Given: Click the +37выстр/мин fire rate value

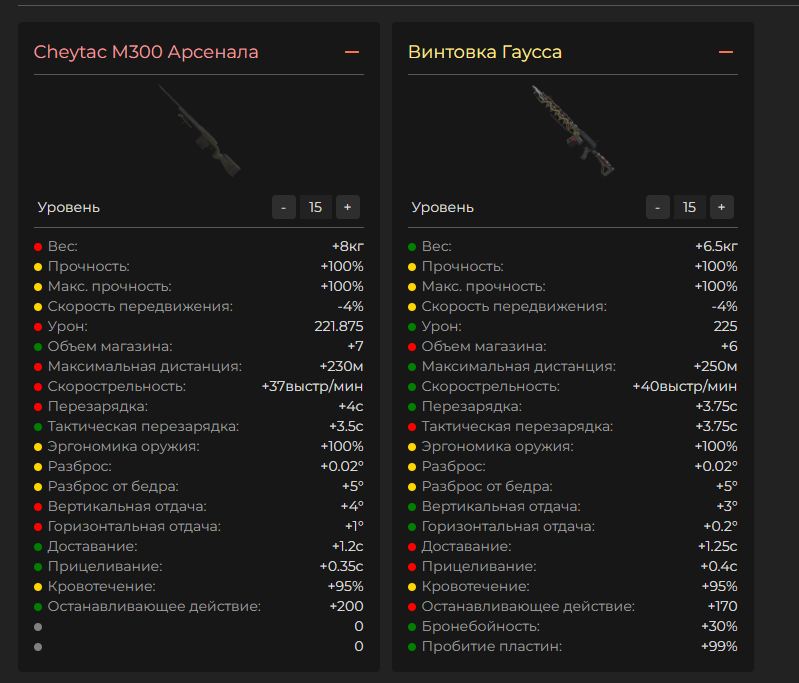Looking at the screenshot, I should click(x=312, y=386).
